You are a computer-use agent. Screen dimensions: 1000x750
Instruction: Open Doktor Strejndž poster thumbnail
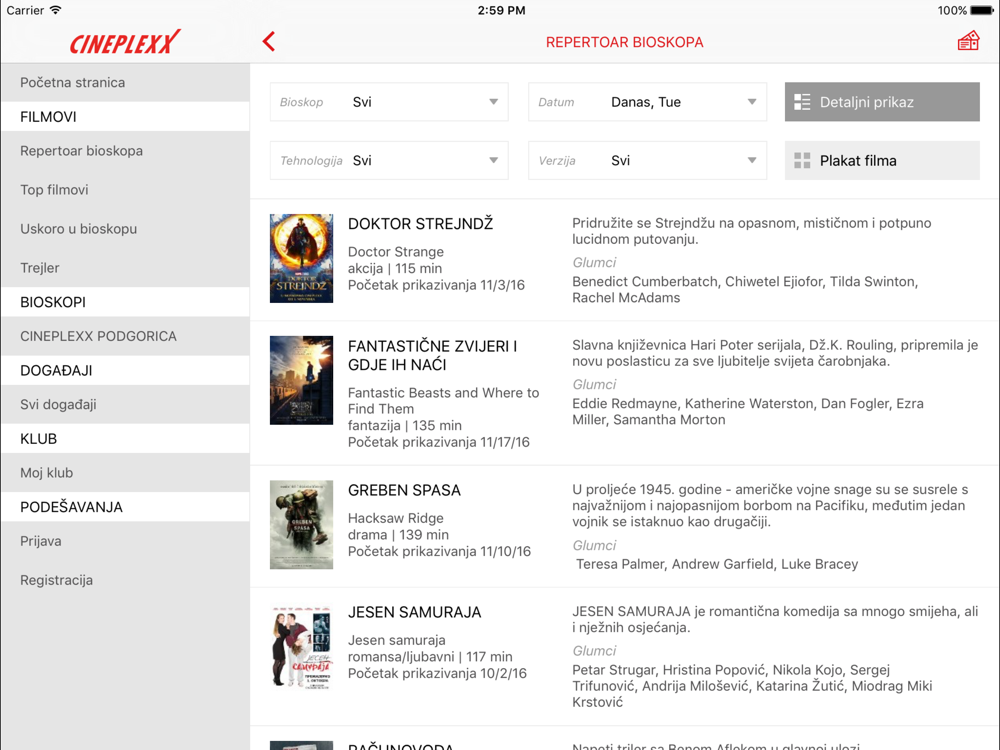[x=301, y=258]
